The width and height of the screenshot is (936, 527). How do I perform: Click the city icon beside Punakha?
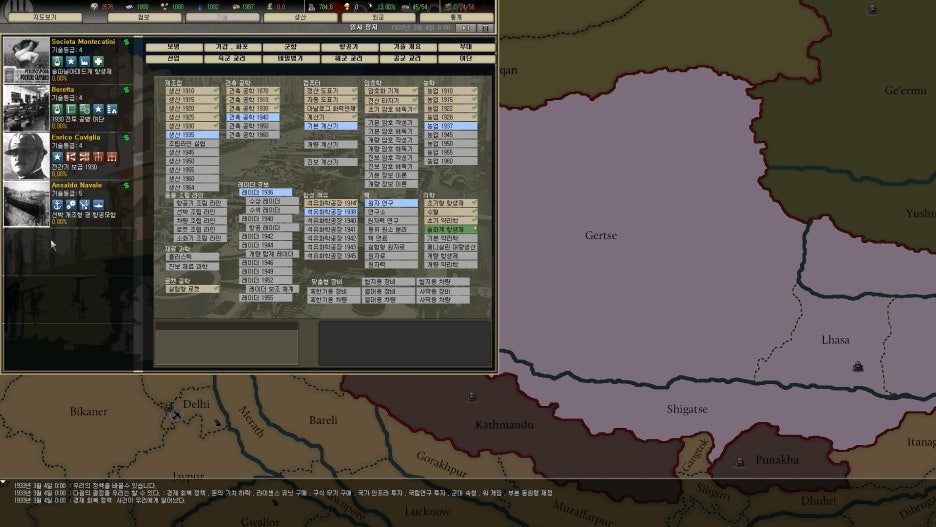(740, 462)
